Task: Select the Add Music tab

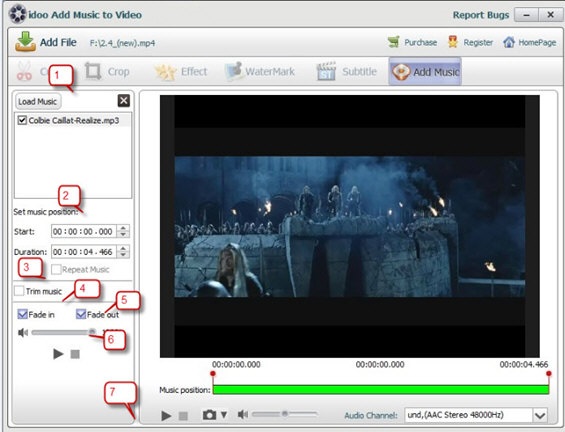Action: tap(425, 71)
